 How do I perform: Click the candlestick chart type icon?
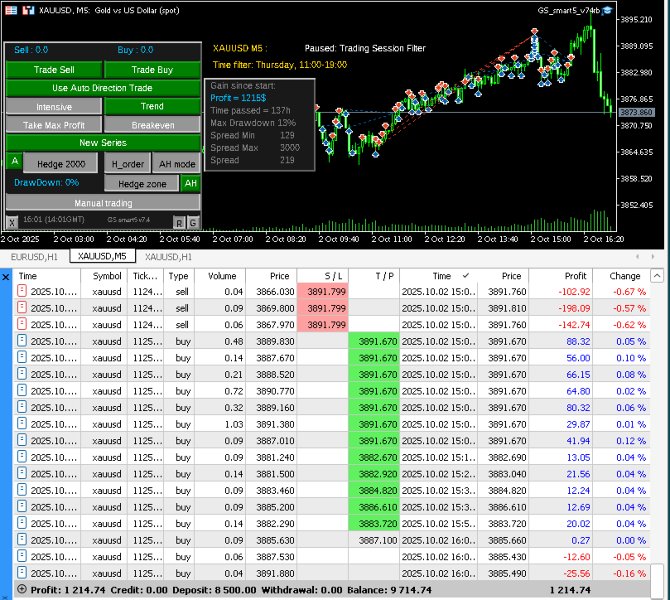[x=29, y=10]
